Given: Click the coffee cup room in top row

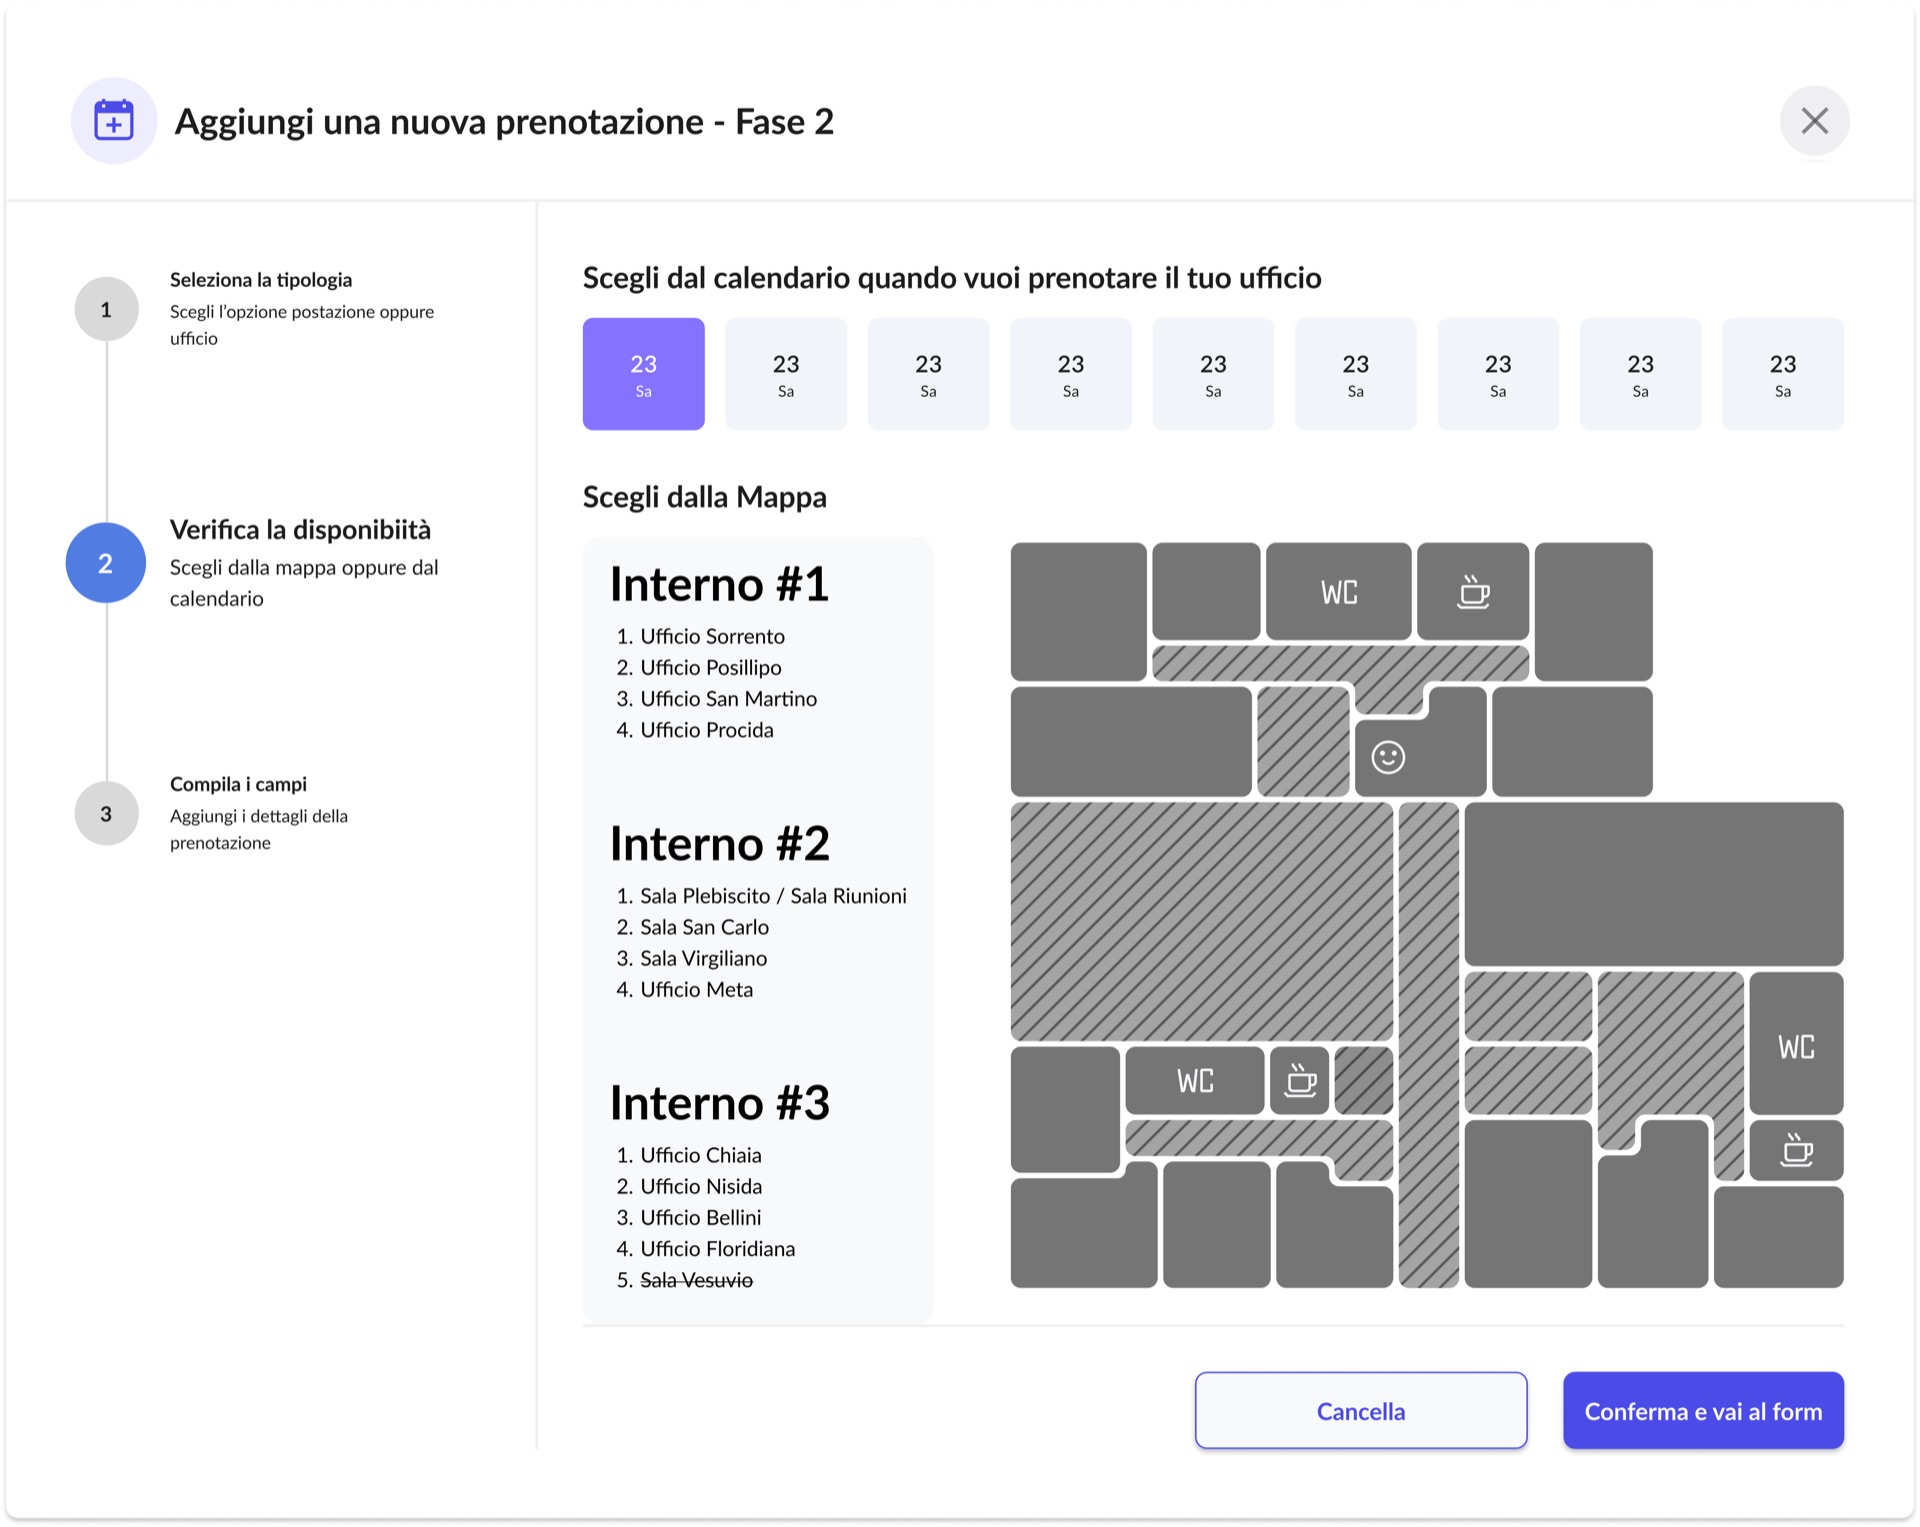Looking at the screenshot, I should point(1473,592).
